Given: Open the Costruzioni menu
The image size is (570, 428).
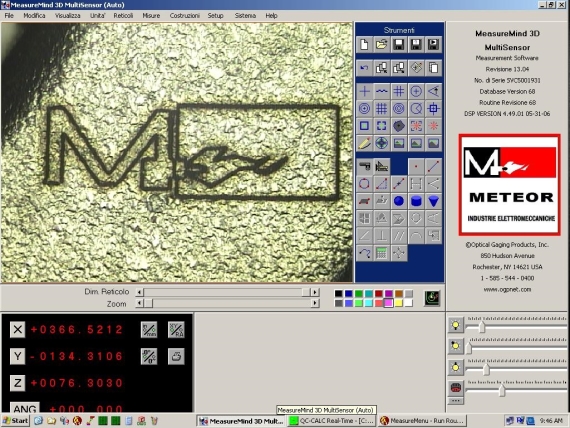Looking at the screenshot, I should (185, 16).
